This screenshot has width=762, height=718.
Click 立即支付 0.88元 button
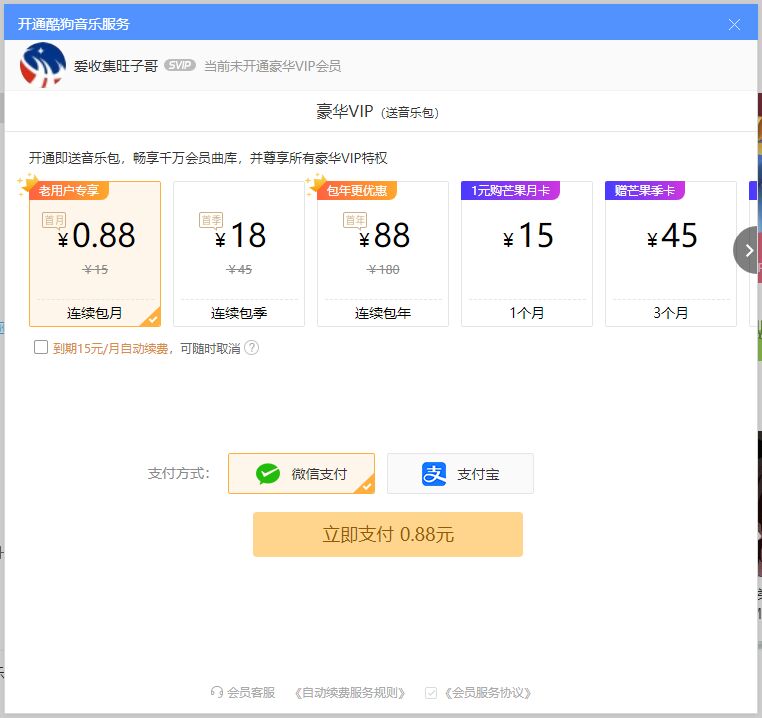click(388, 534)
